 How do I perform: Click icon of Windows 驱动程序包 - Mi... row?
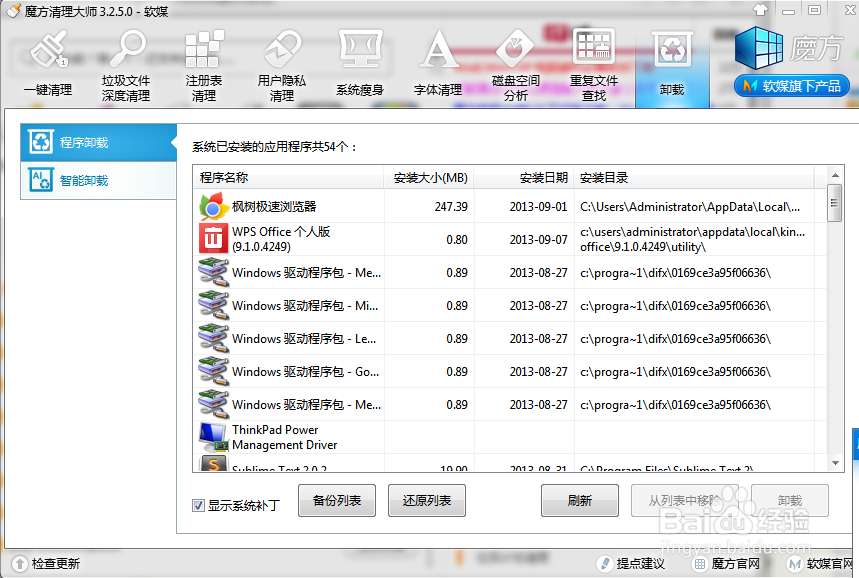pyautogui.click(x=213, y=305)
